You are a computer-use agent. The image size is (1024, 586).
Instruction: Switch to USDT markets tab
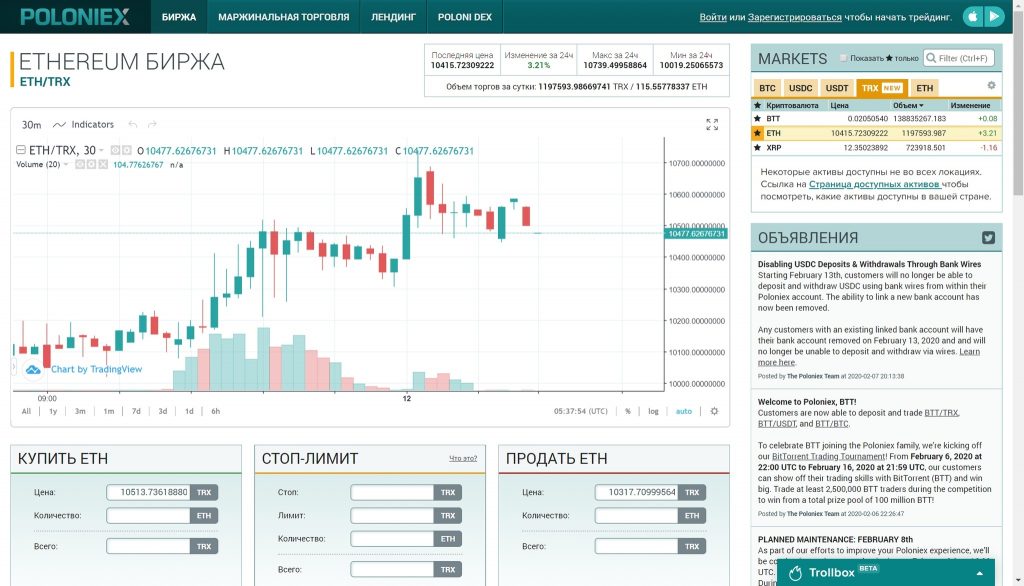click(837, 88)
